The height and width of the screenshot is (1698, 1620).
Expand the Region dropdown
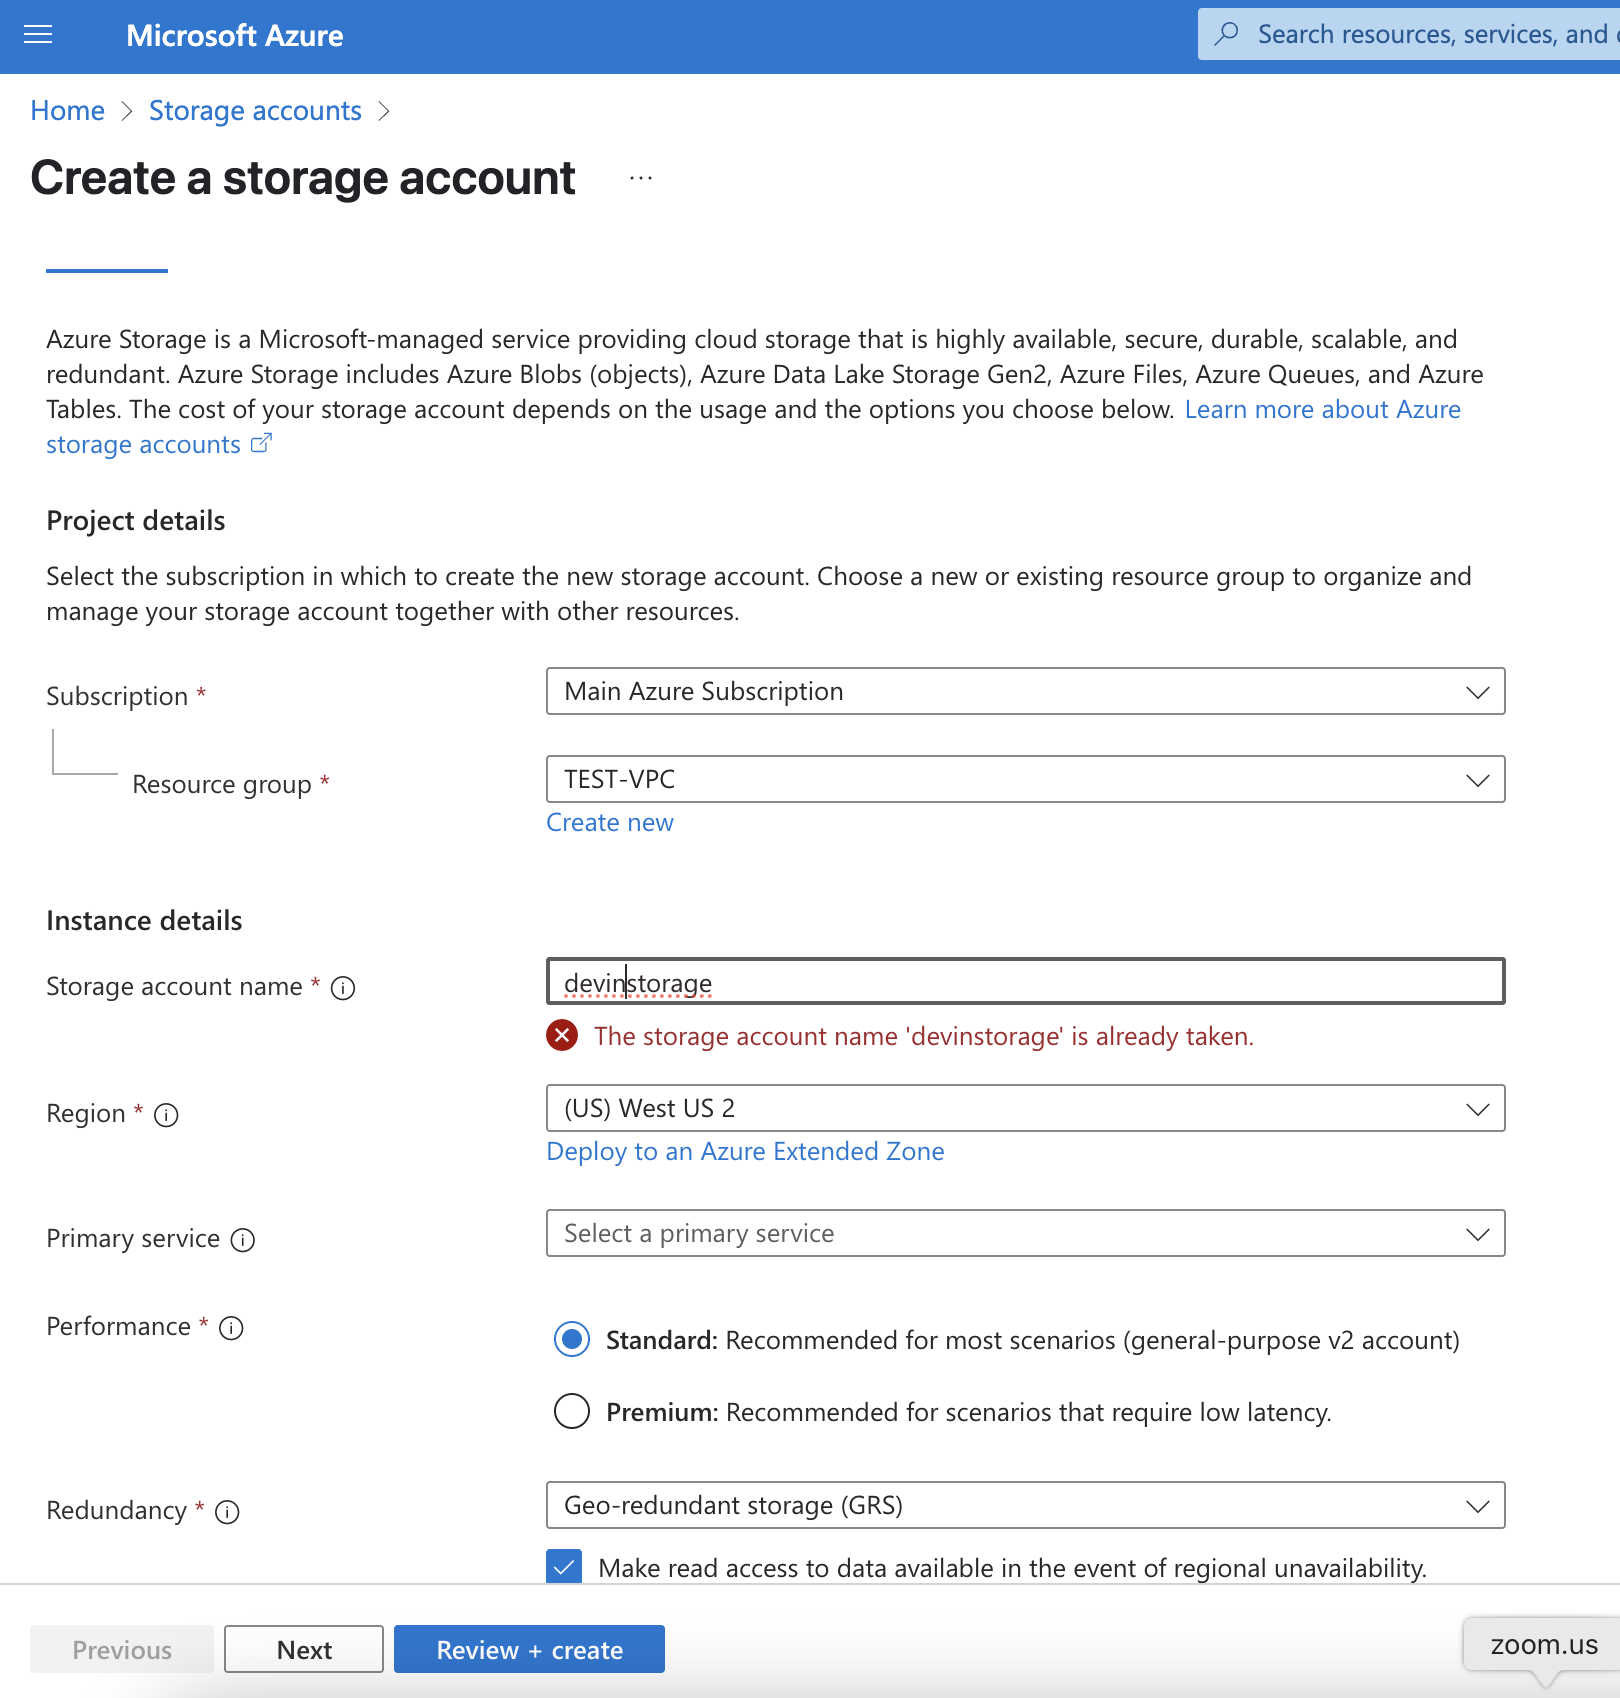(1025, 1108)
